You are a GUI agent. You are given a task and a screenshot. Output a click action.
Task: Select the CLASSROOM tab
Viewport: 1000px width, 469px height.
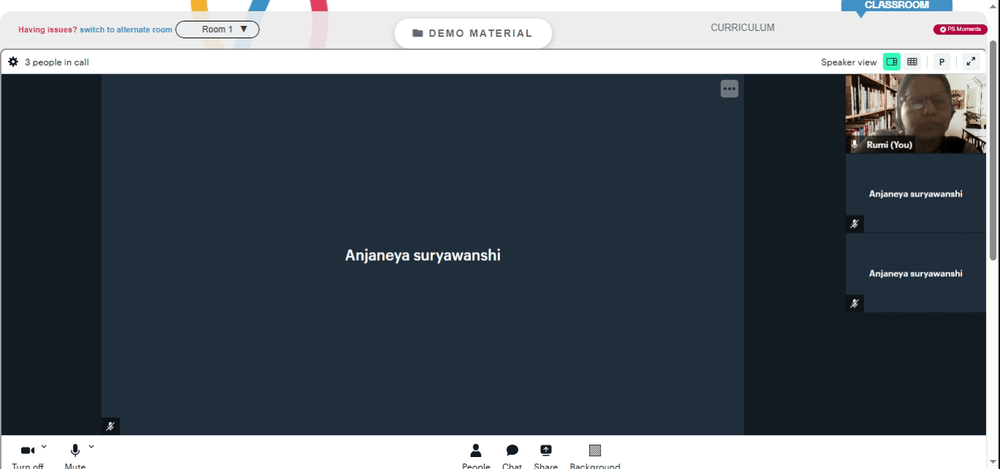(x=897, y=5)
